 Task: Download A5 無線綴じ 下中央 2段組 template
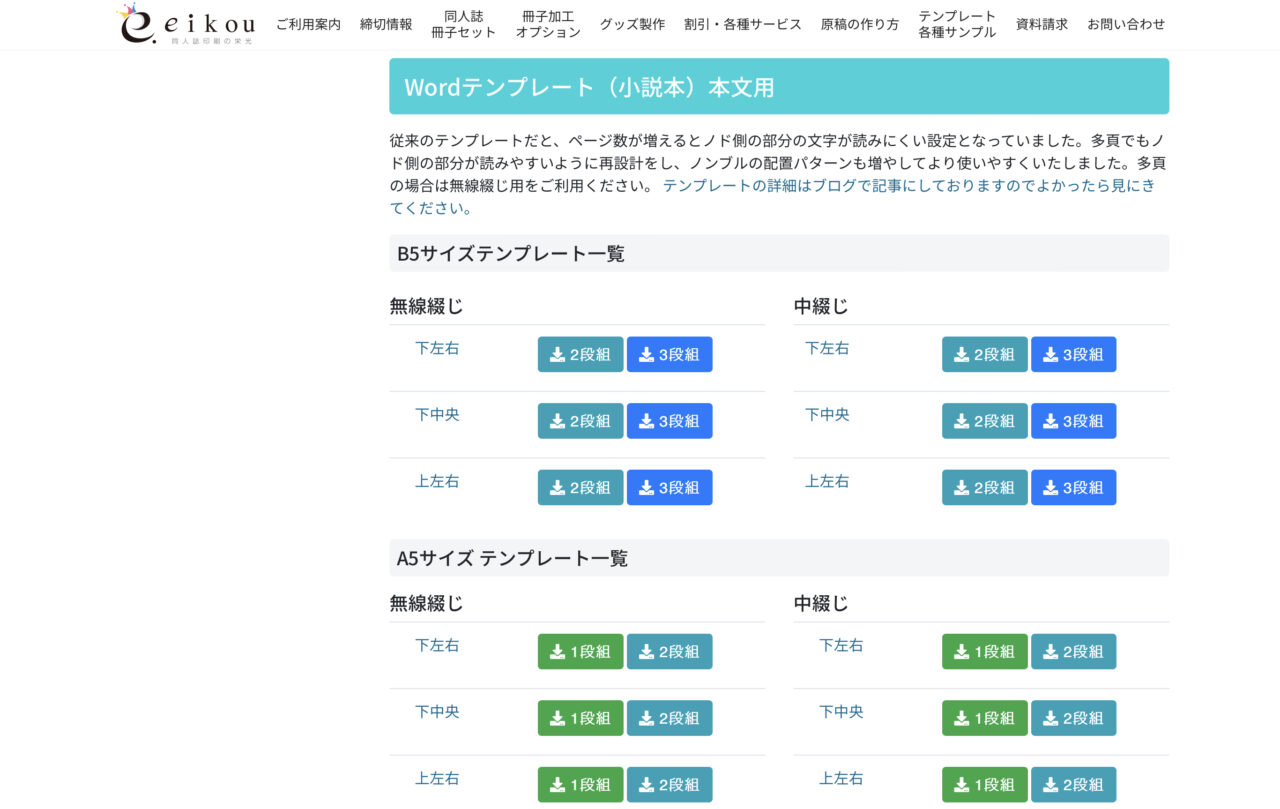click(669, 718)
